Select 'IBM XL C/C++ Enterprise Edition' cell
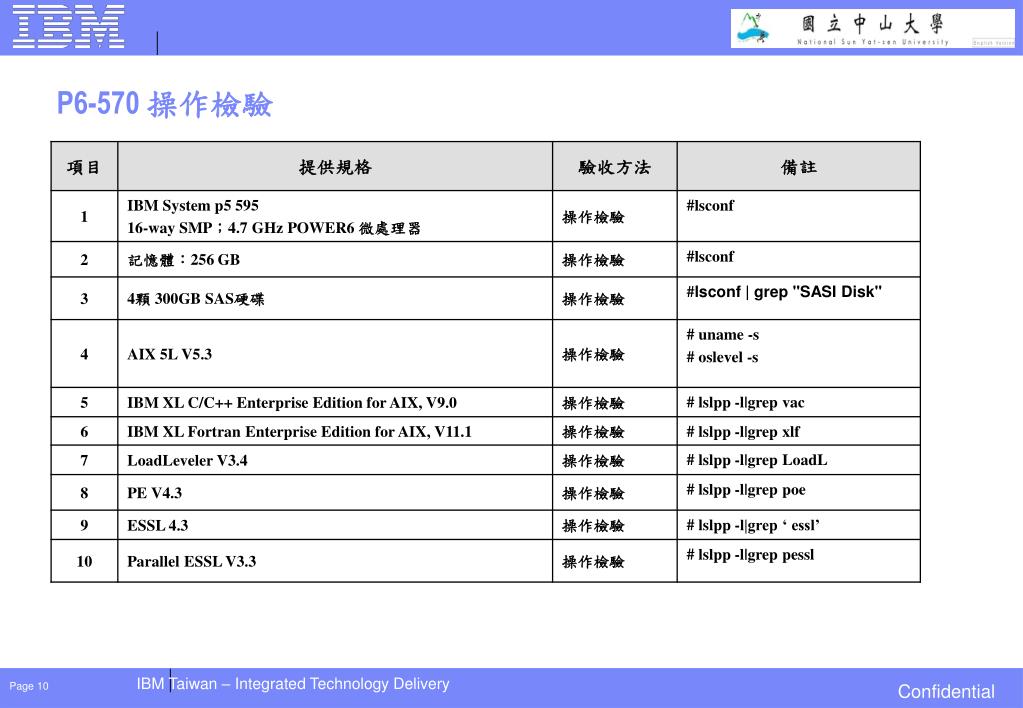The width and height of the screenshot is (1023, 708). 335,403
